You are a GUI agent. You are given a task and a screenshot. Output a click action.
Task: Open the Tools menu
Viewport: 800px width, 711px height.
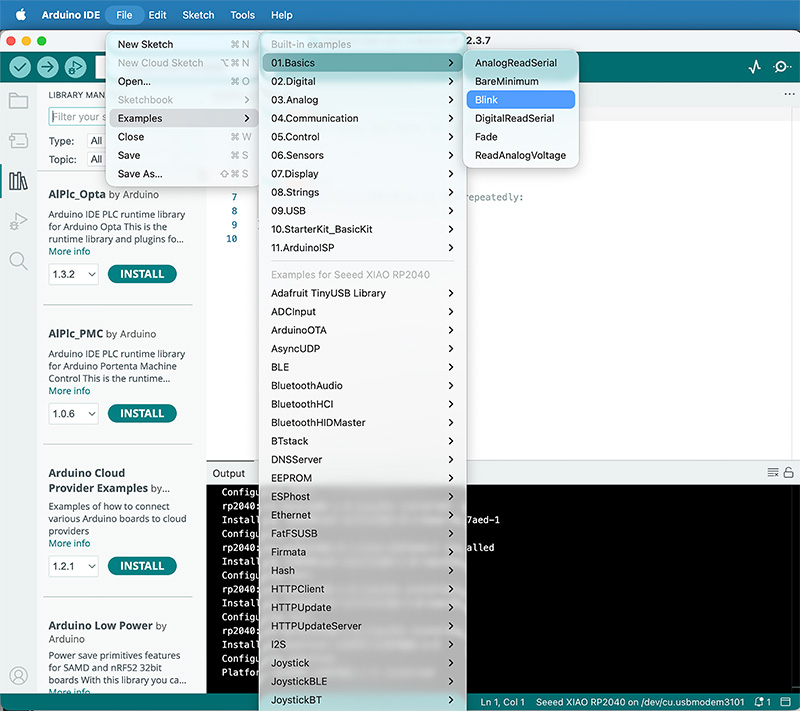click(242, 15)
